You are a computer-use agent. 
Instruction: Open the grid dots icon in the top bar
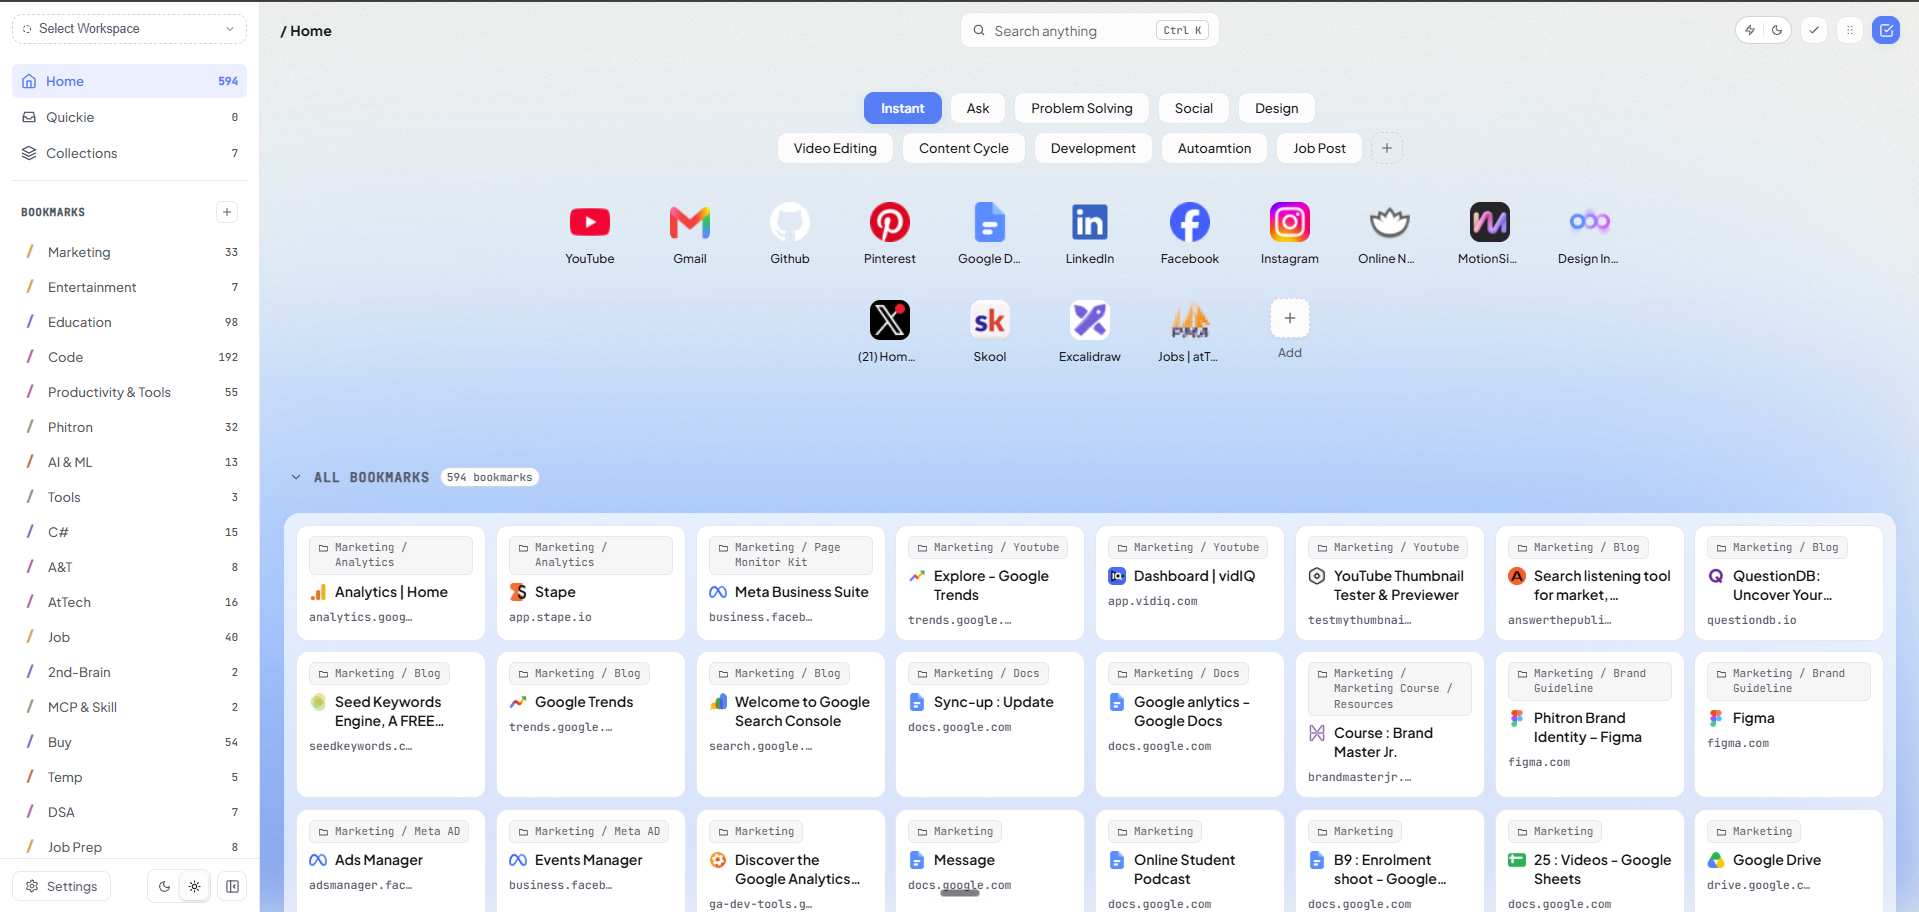point(1850,30)
